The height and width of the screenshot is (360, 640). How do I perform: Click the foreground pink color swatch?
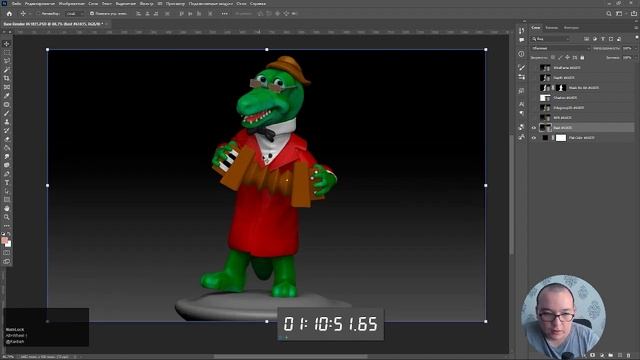[4, 240]
